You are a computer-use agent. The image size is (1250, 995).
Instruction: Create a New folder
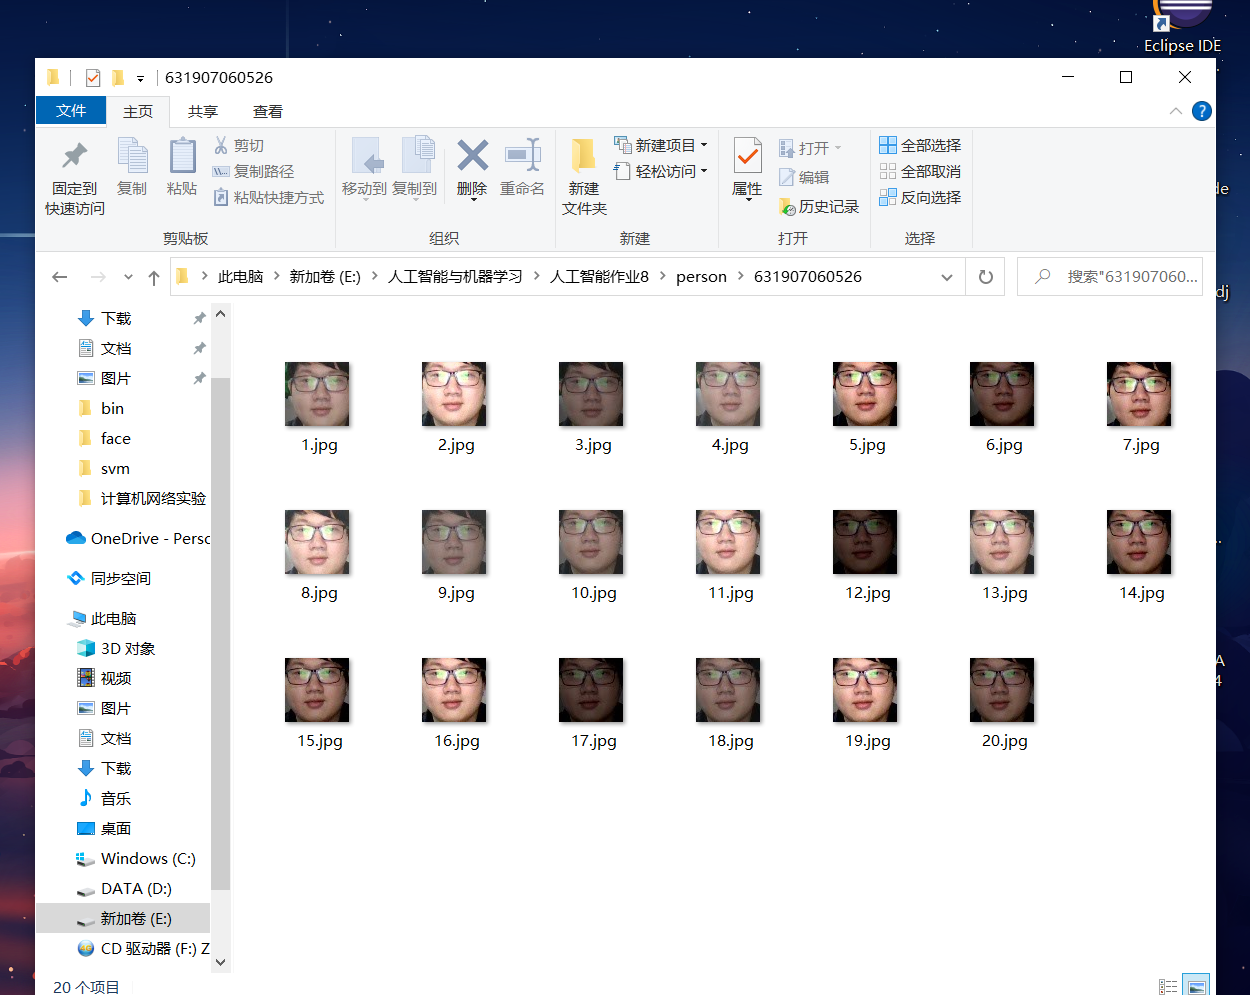pyautogui.click(x=584, y=177)
